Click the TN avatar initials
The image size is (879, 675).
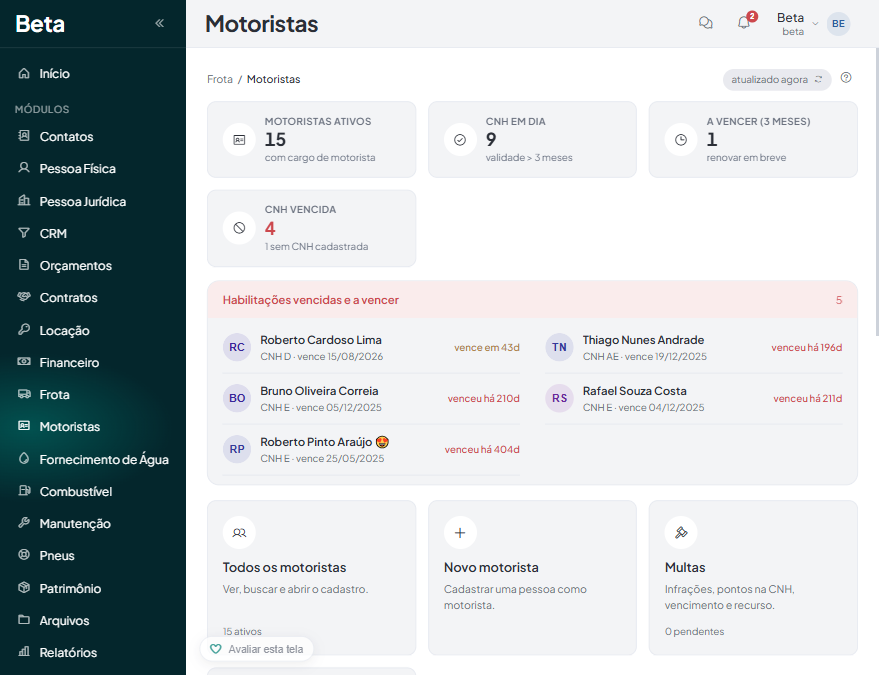(559, 347)
